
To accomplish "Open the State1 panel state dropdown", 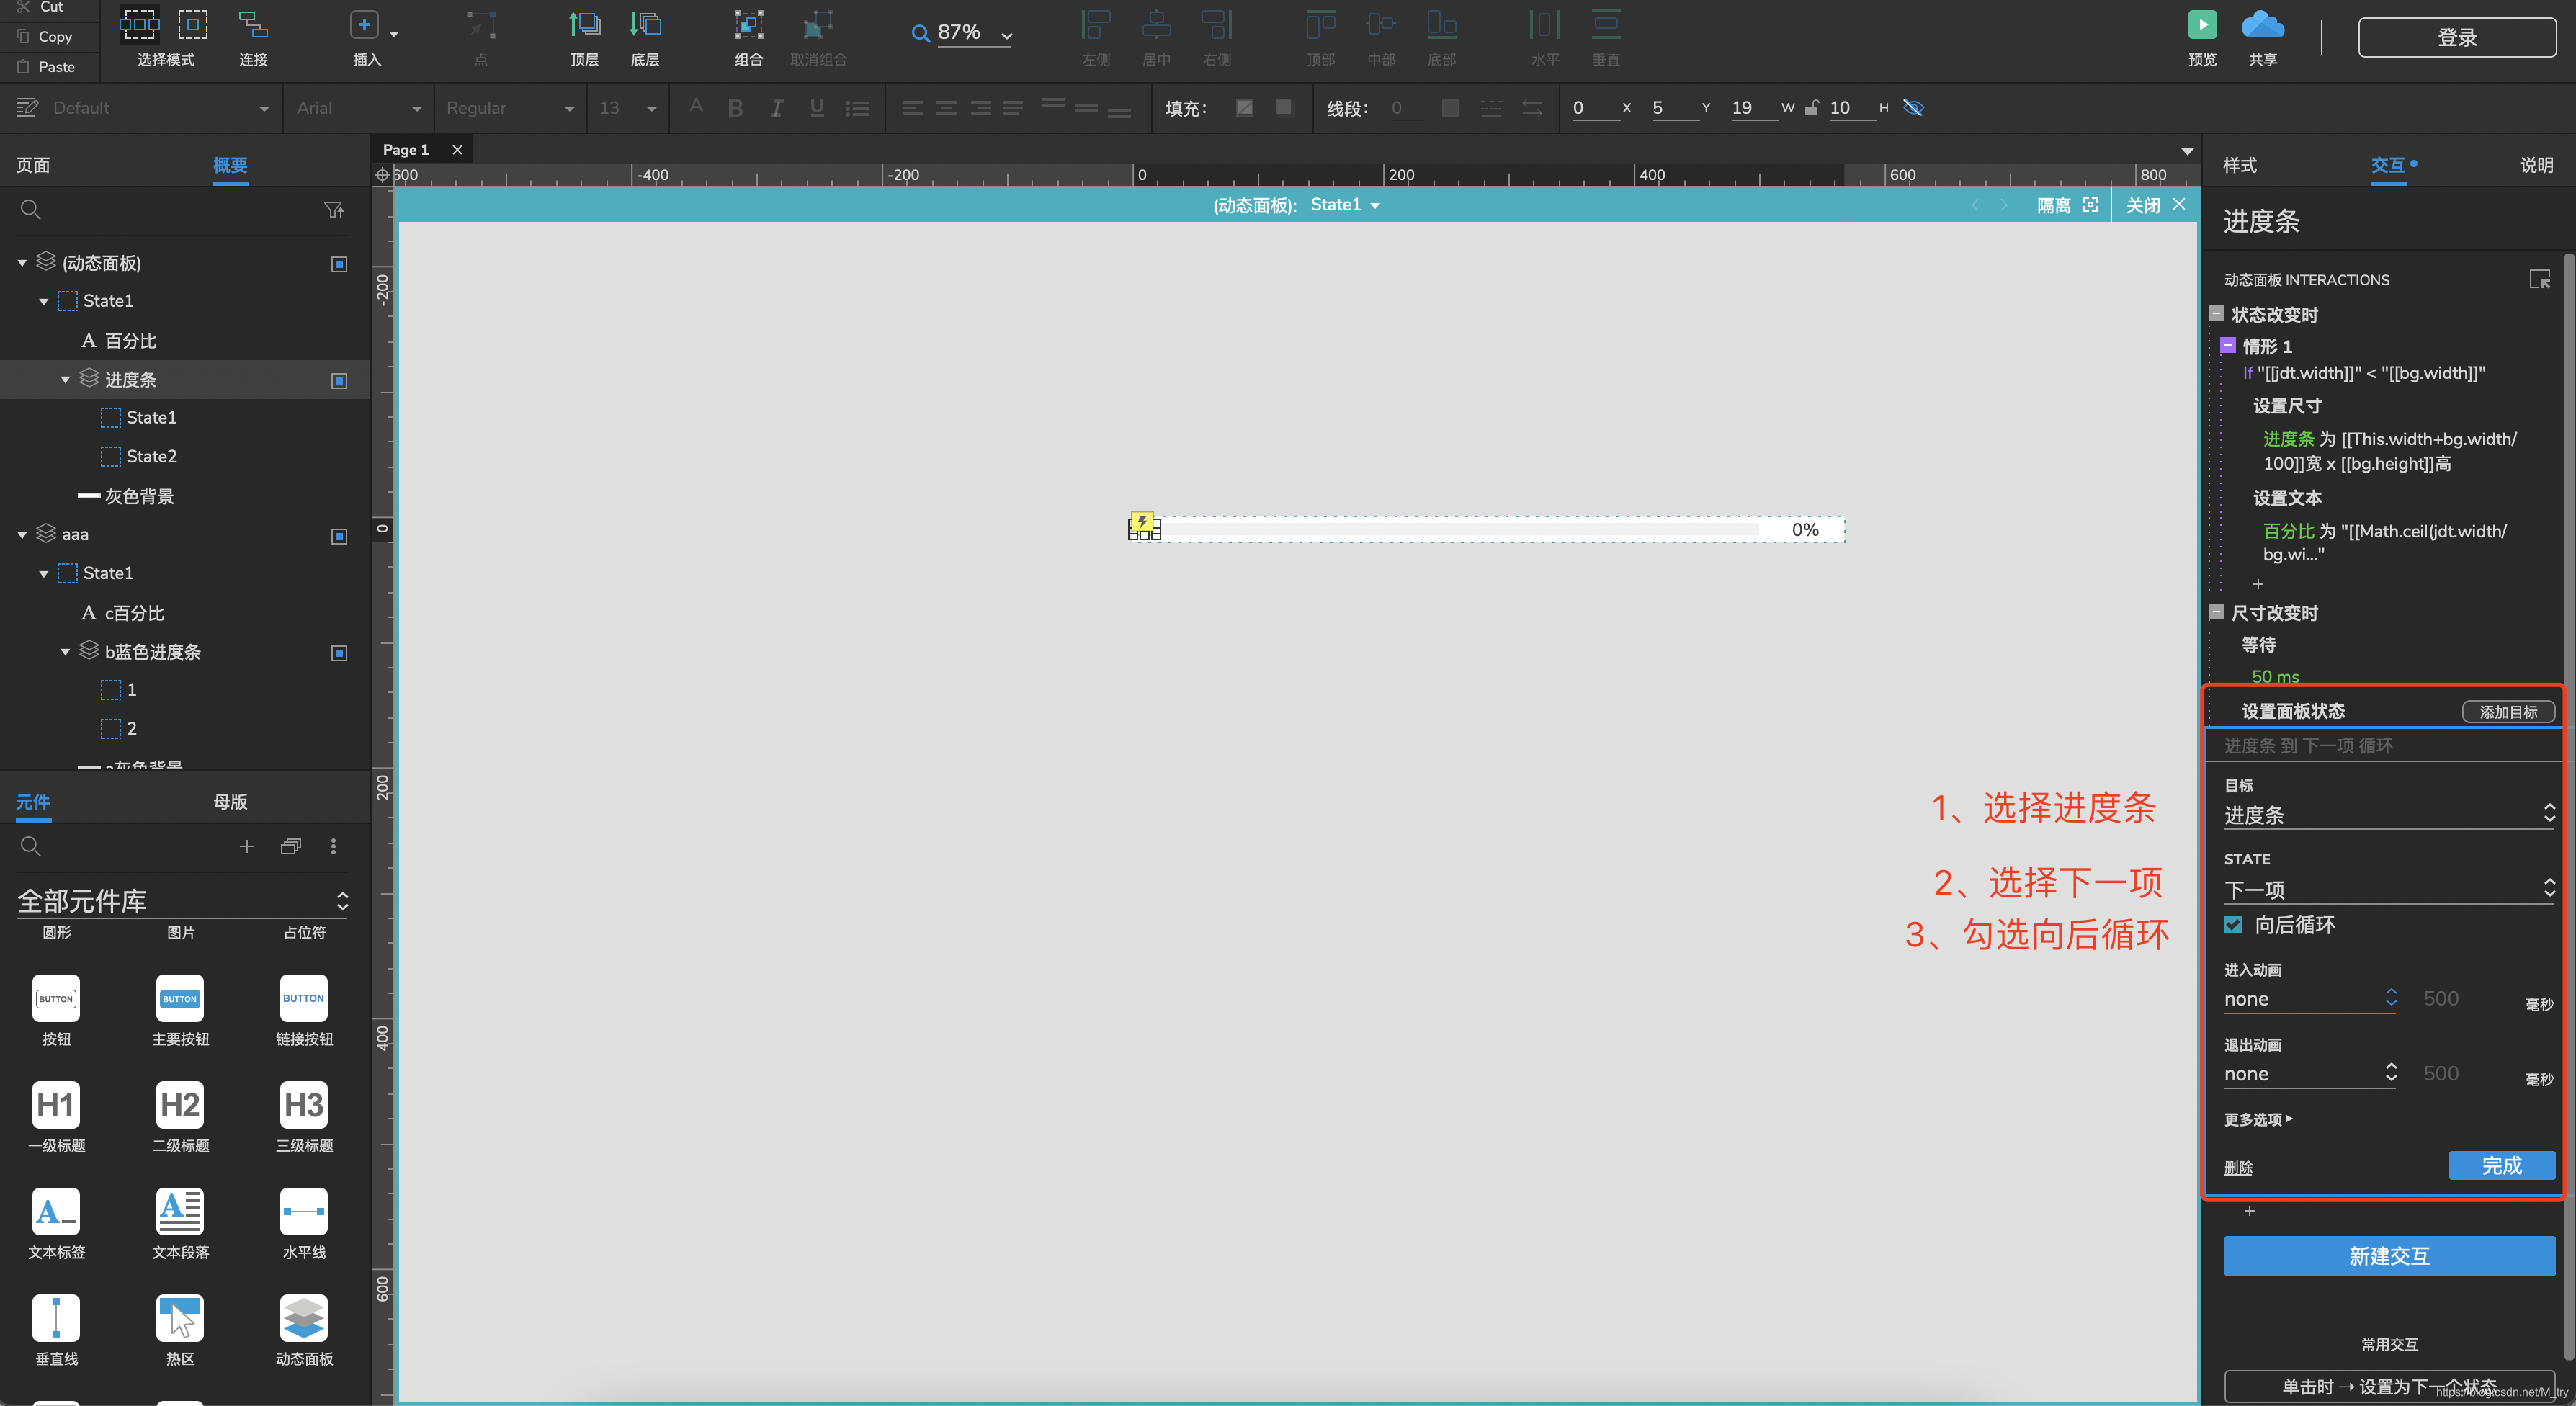I will pyautogui.click(x=1345, y=205).
